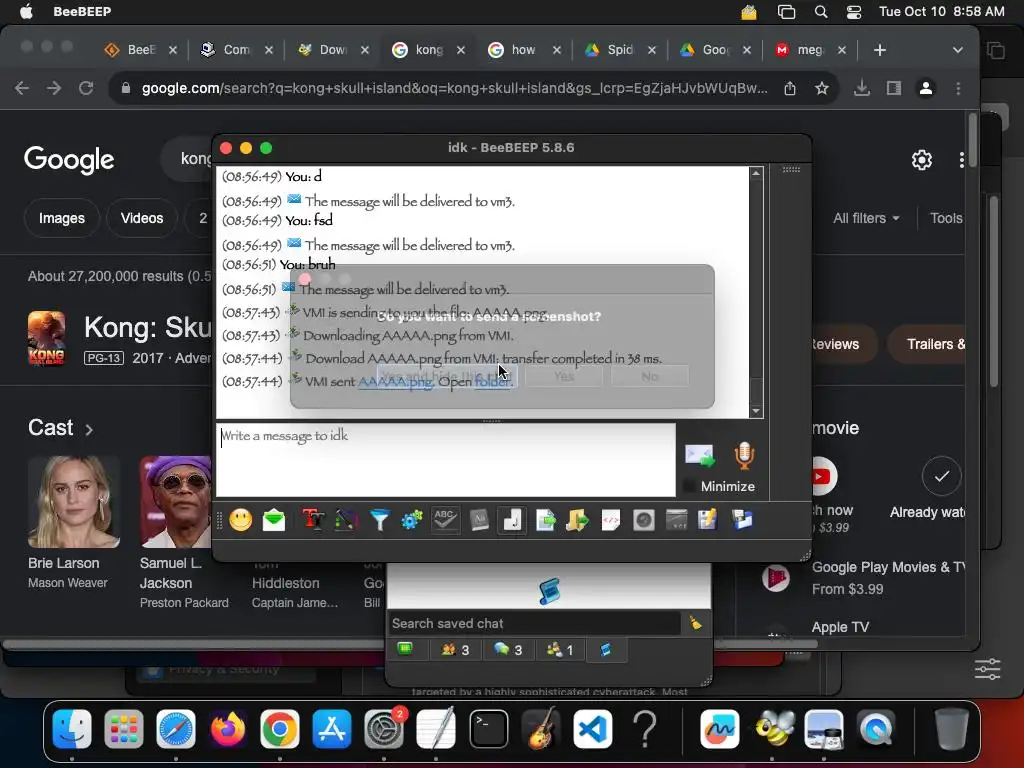Check the Minimize checkbox in BeeBEEP chat

pyautogui.click(x=688, y=486)
